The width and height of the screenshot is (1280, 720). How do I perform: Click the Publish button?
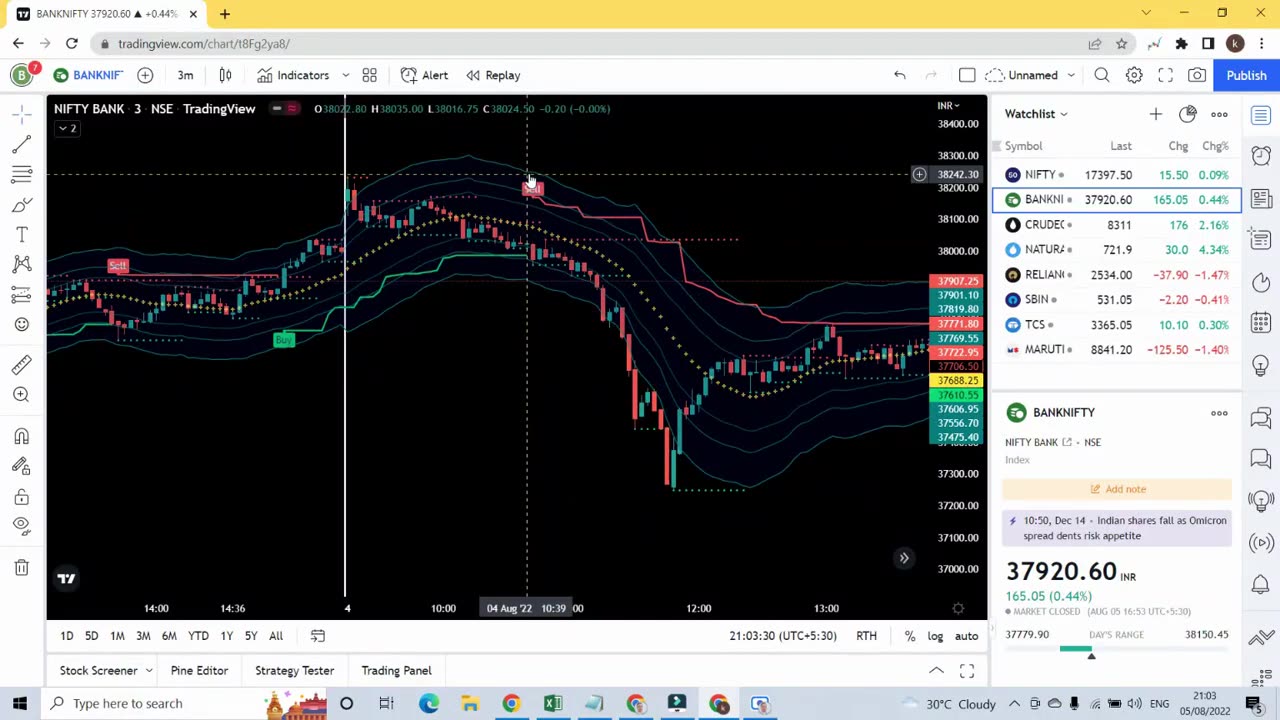pos(1246,75)
